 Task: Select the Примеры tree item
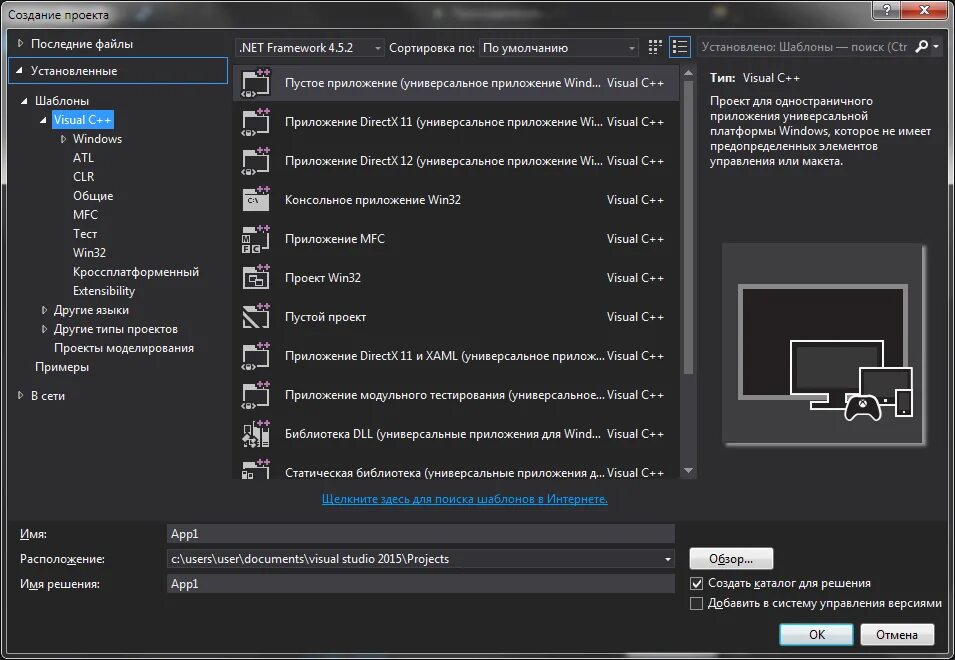coord(62,367)
